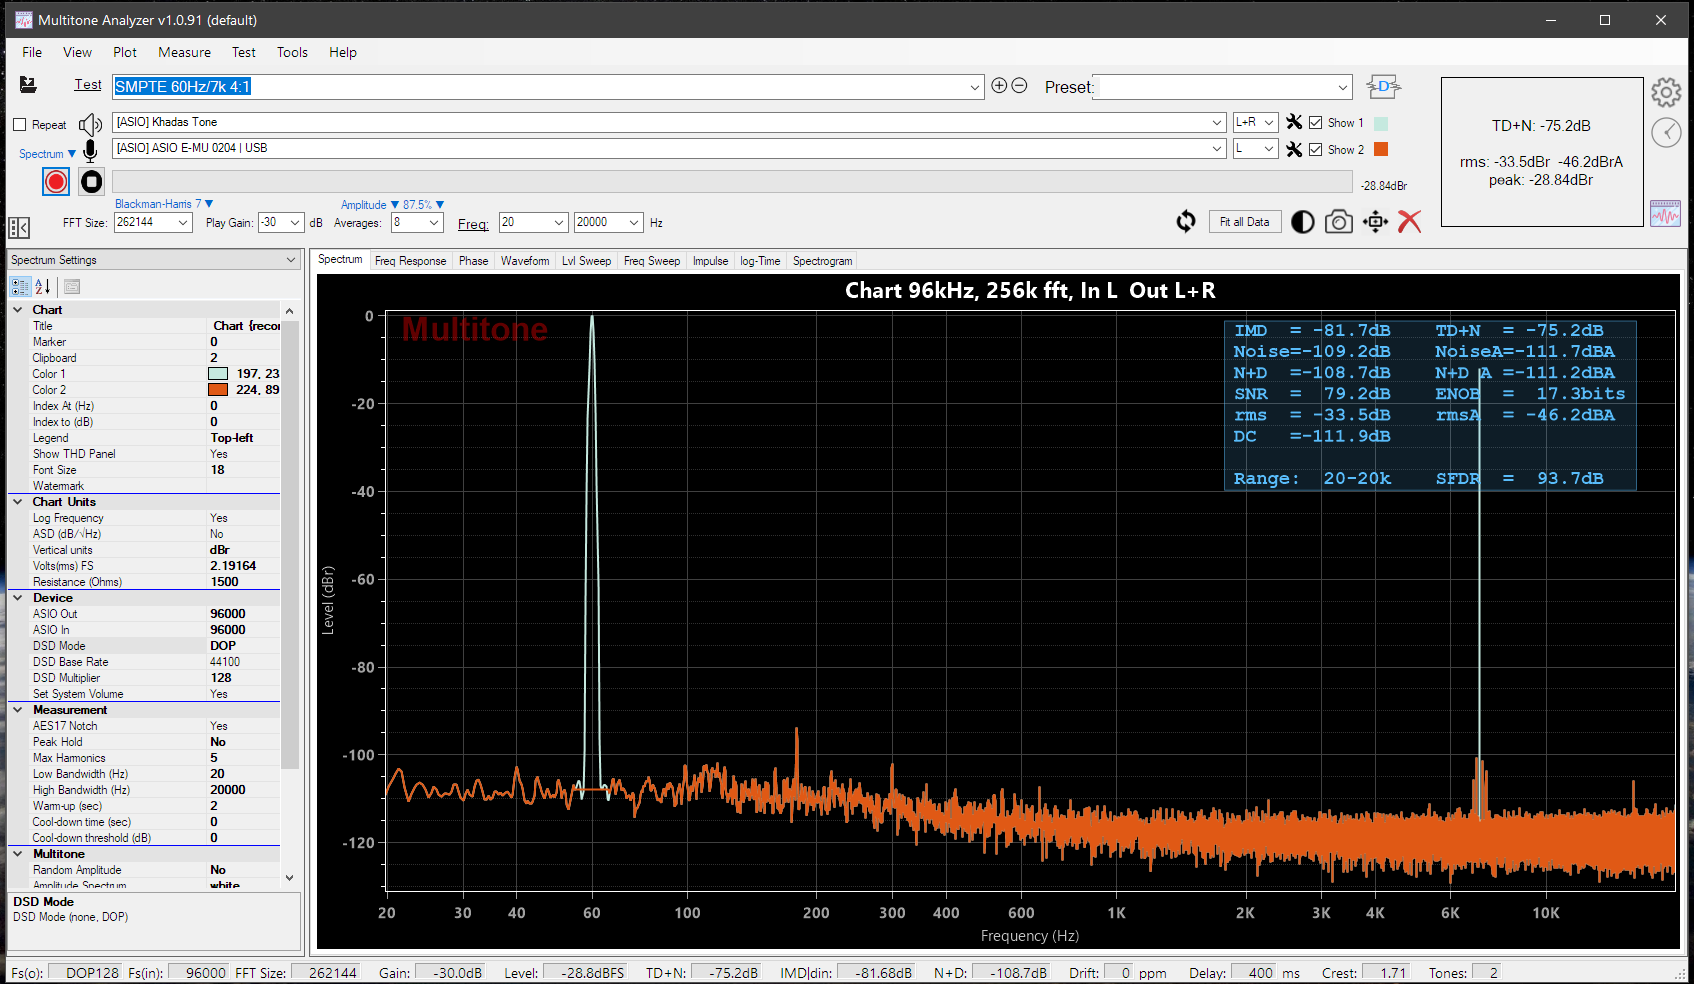Click the property pages icon
The height and width of the screenshot is (984, 1694).
[x=72, y=287]
